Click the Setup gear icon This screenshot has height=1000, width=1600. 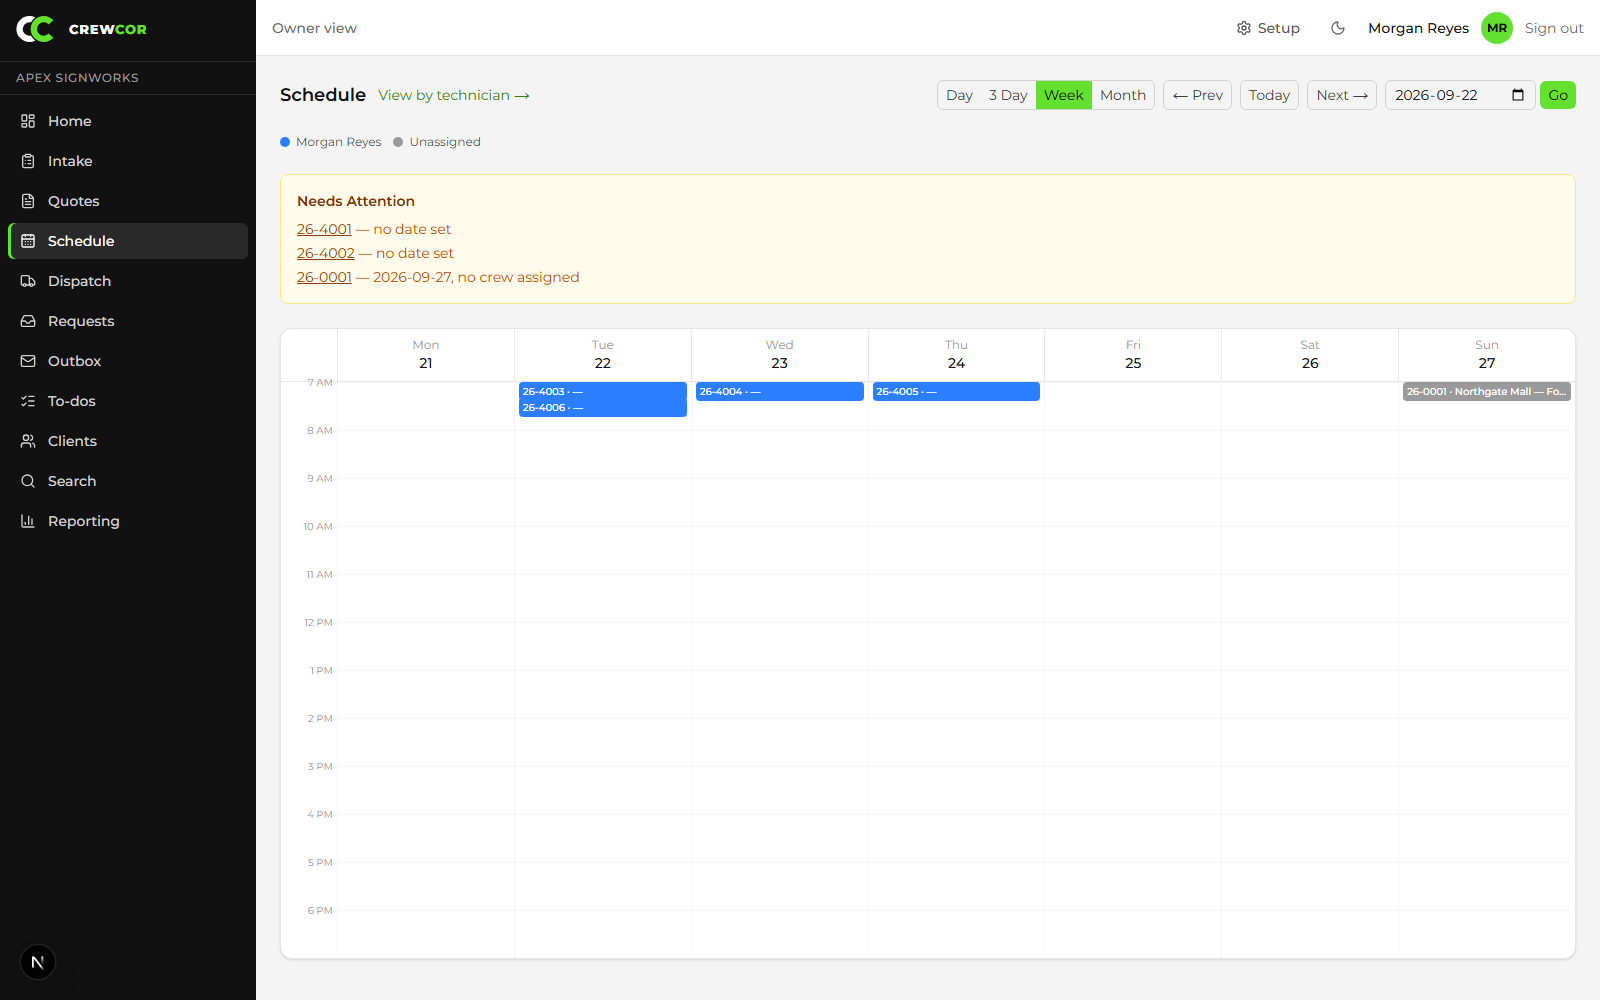pyautogui.click(x=1244, y=28)
